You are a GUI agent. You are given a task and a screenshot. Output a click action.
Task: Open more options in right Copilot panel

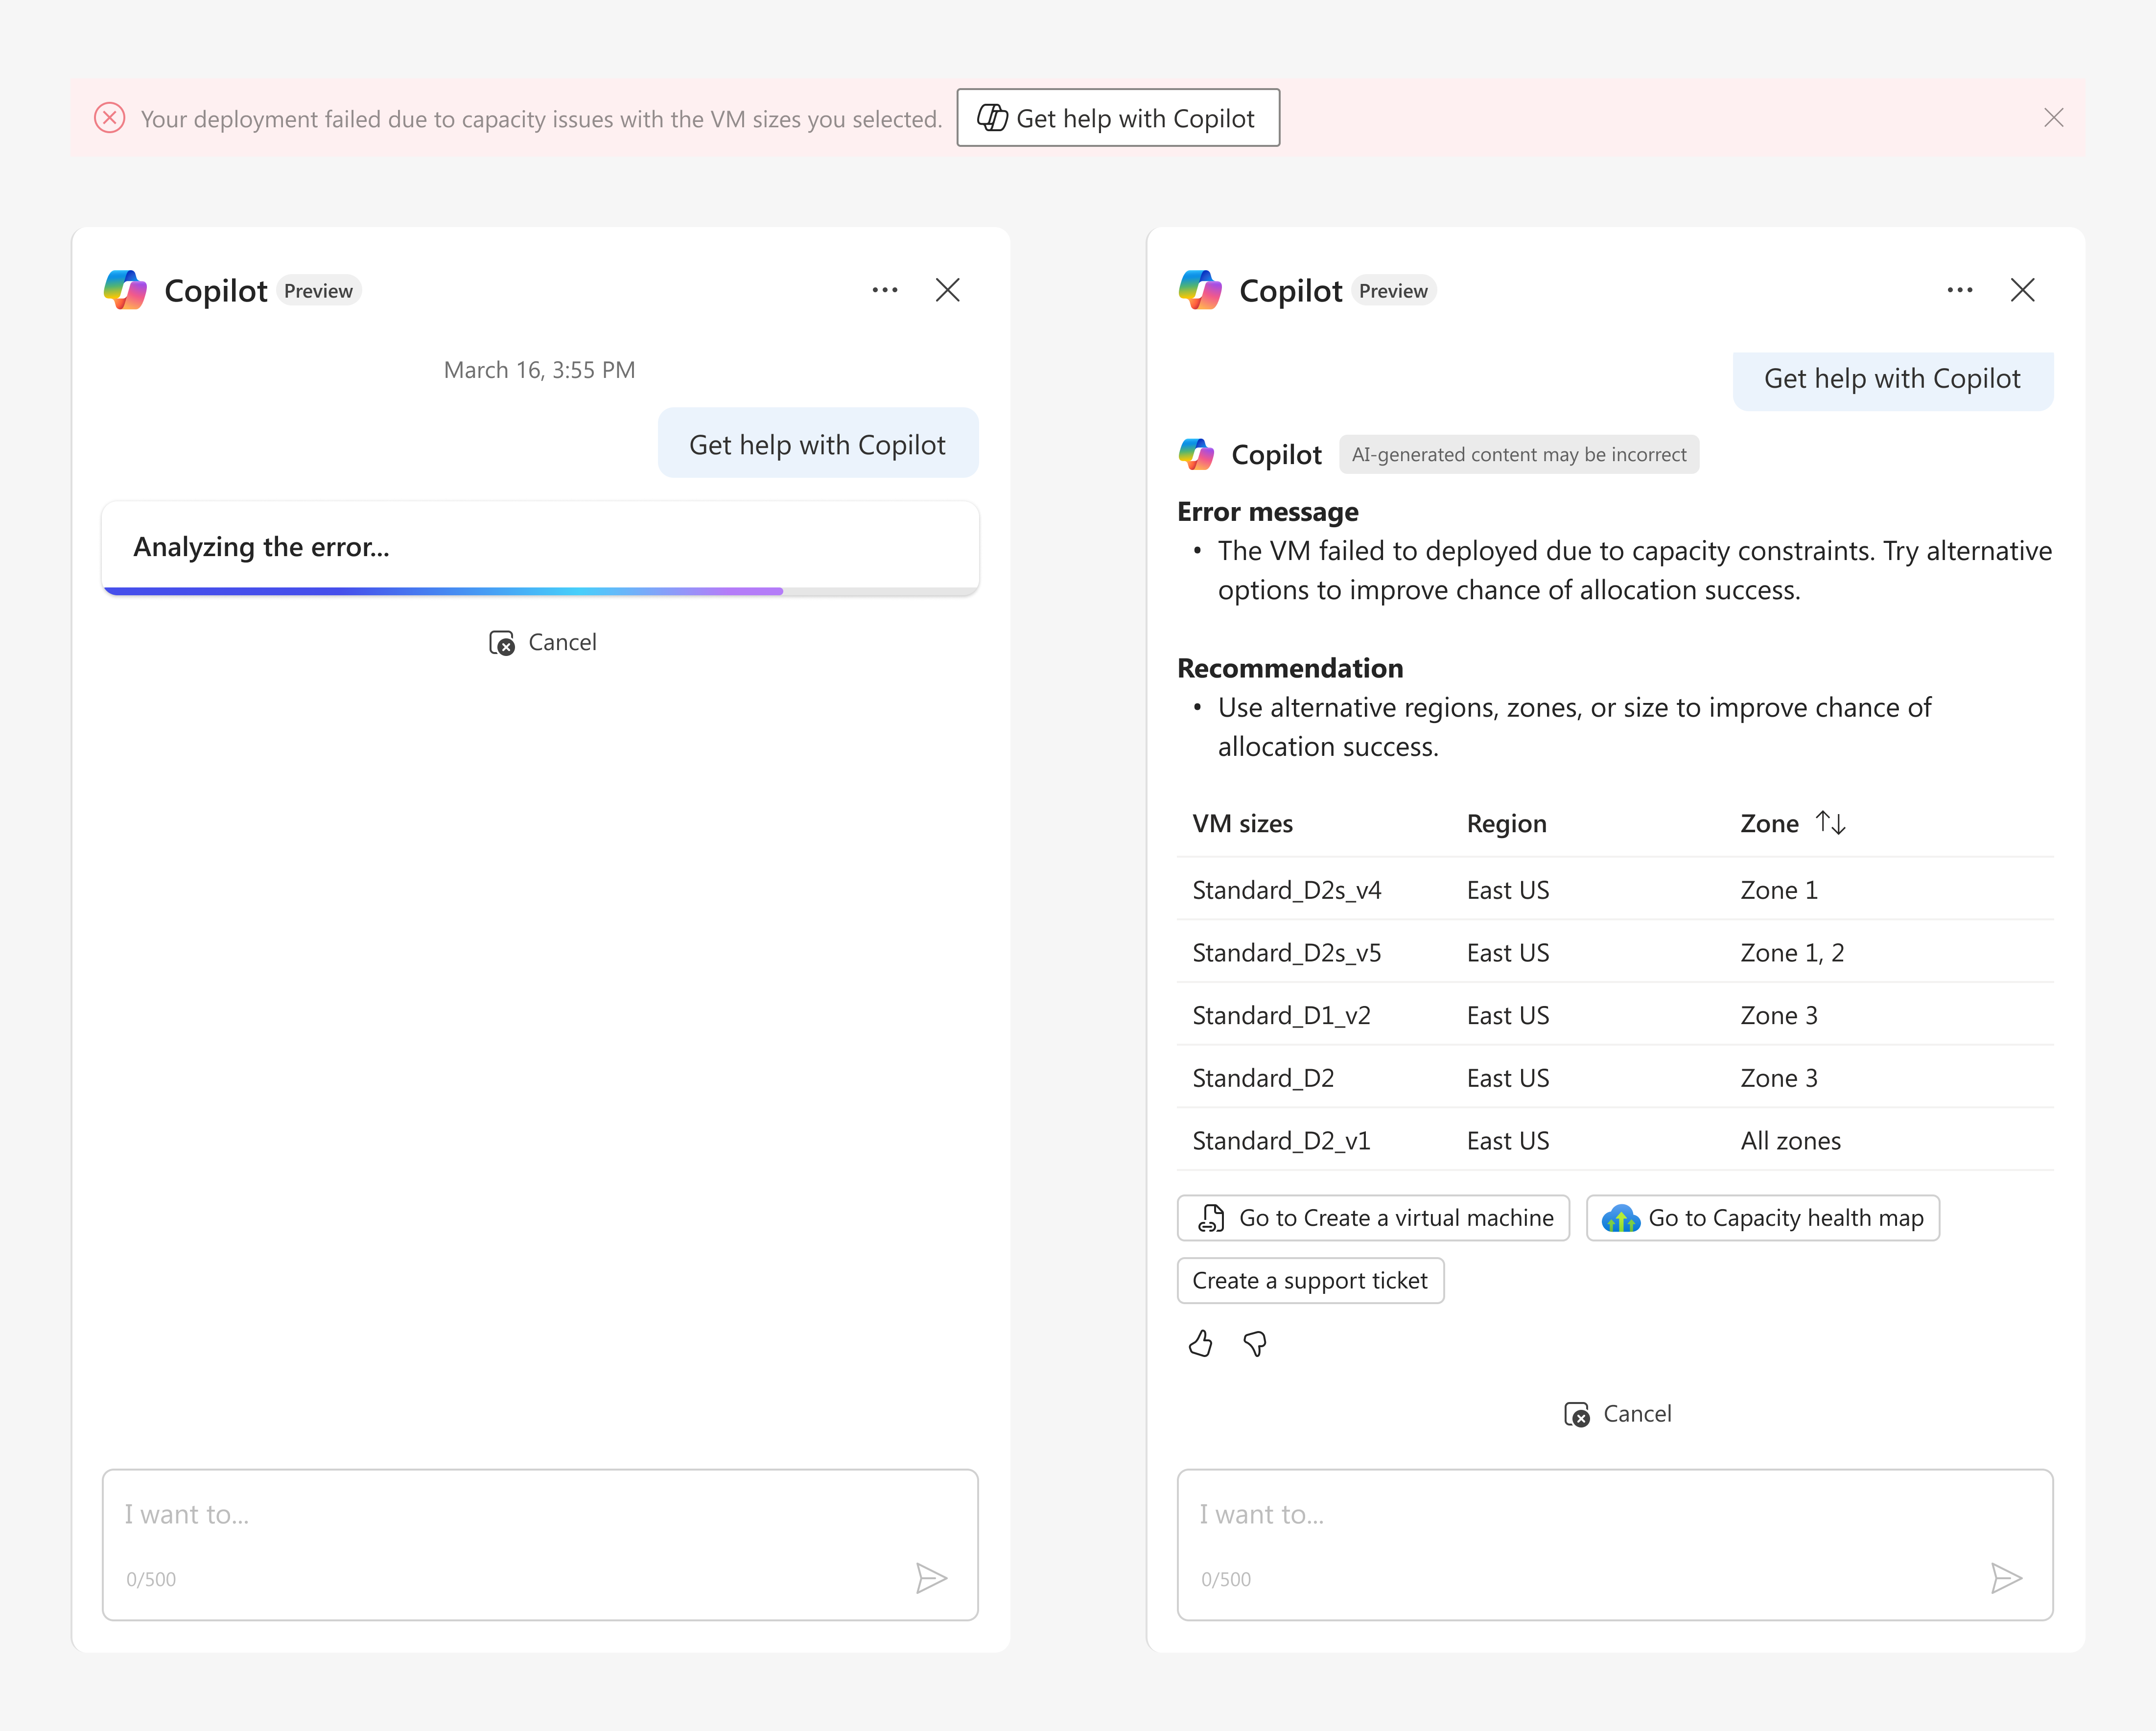(1960, 290)
